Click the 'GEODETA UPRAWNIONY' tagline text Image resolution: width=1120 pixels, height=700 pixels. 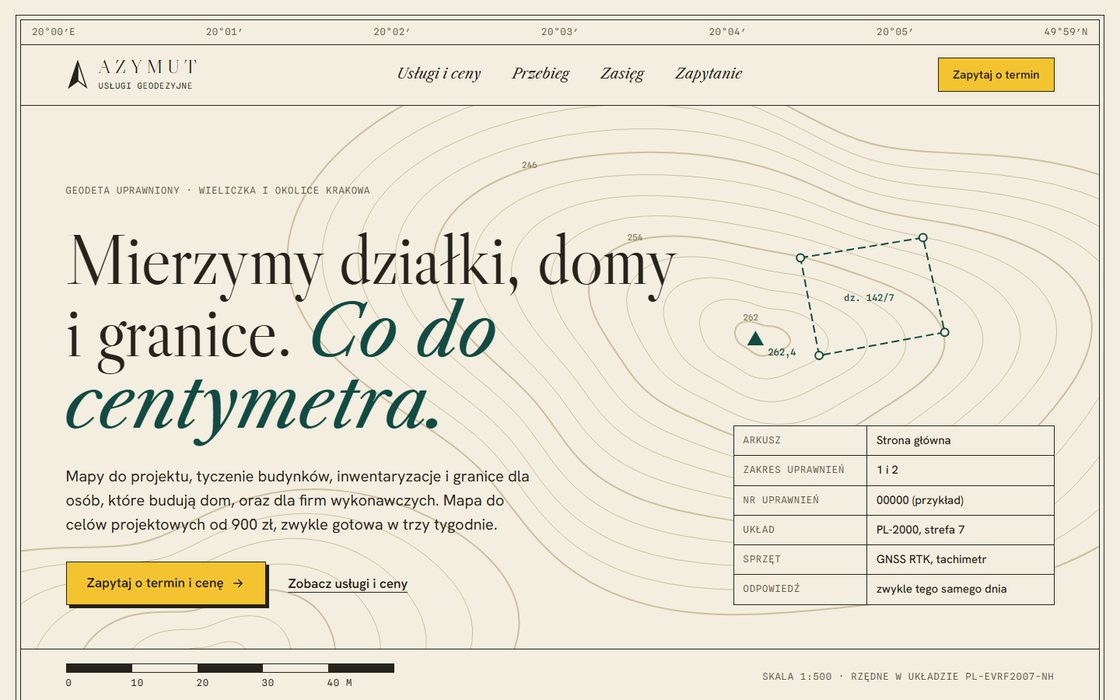pyautogui.click(x=123, y=191)
